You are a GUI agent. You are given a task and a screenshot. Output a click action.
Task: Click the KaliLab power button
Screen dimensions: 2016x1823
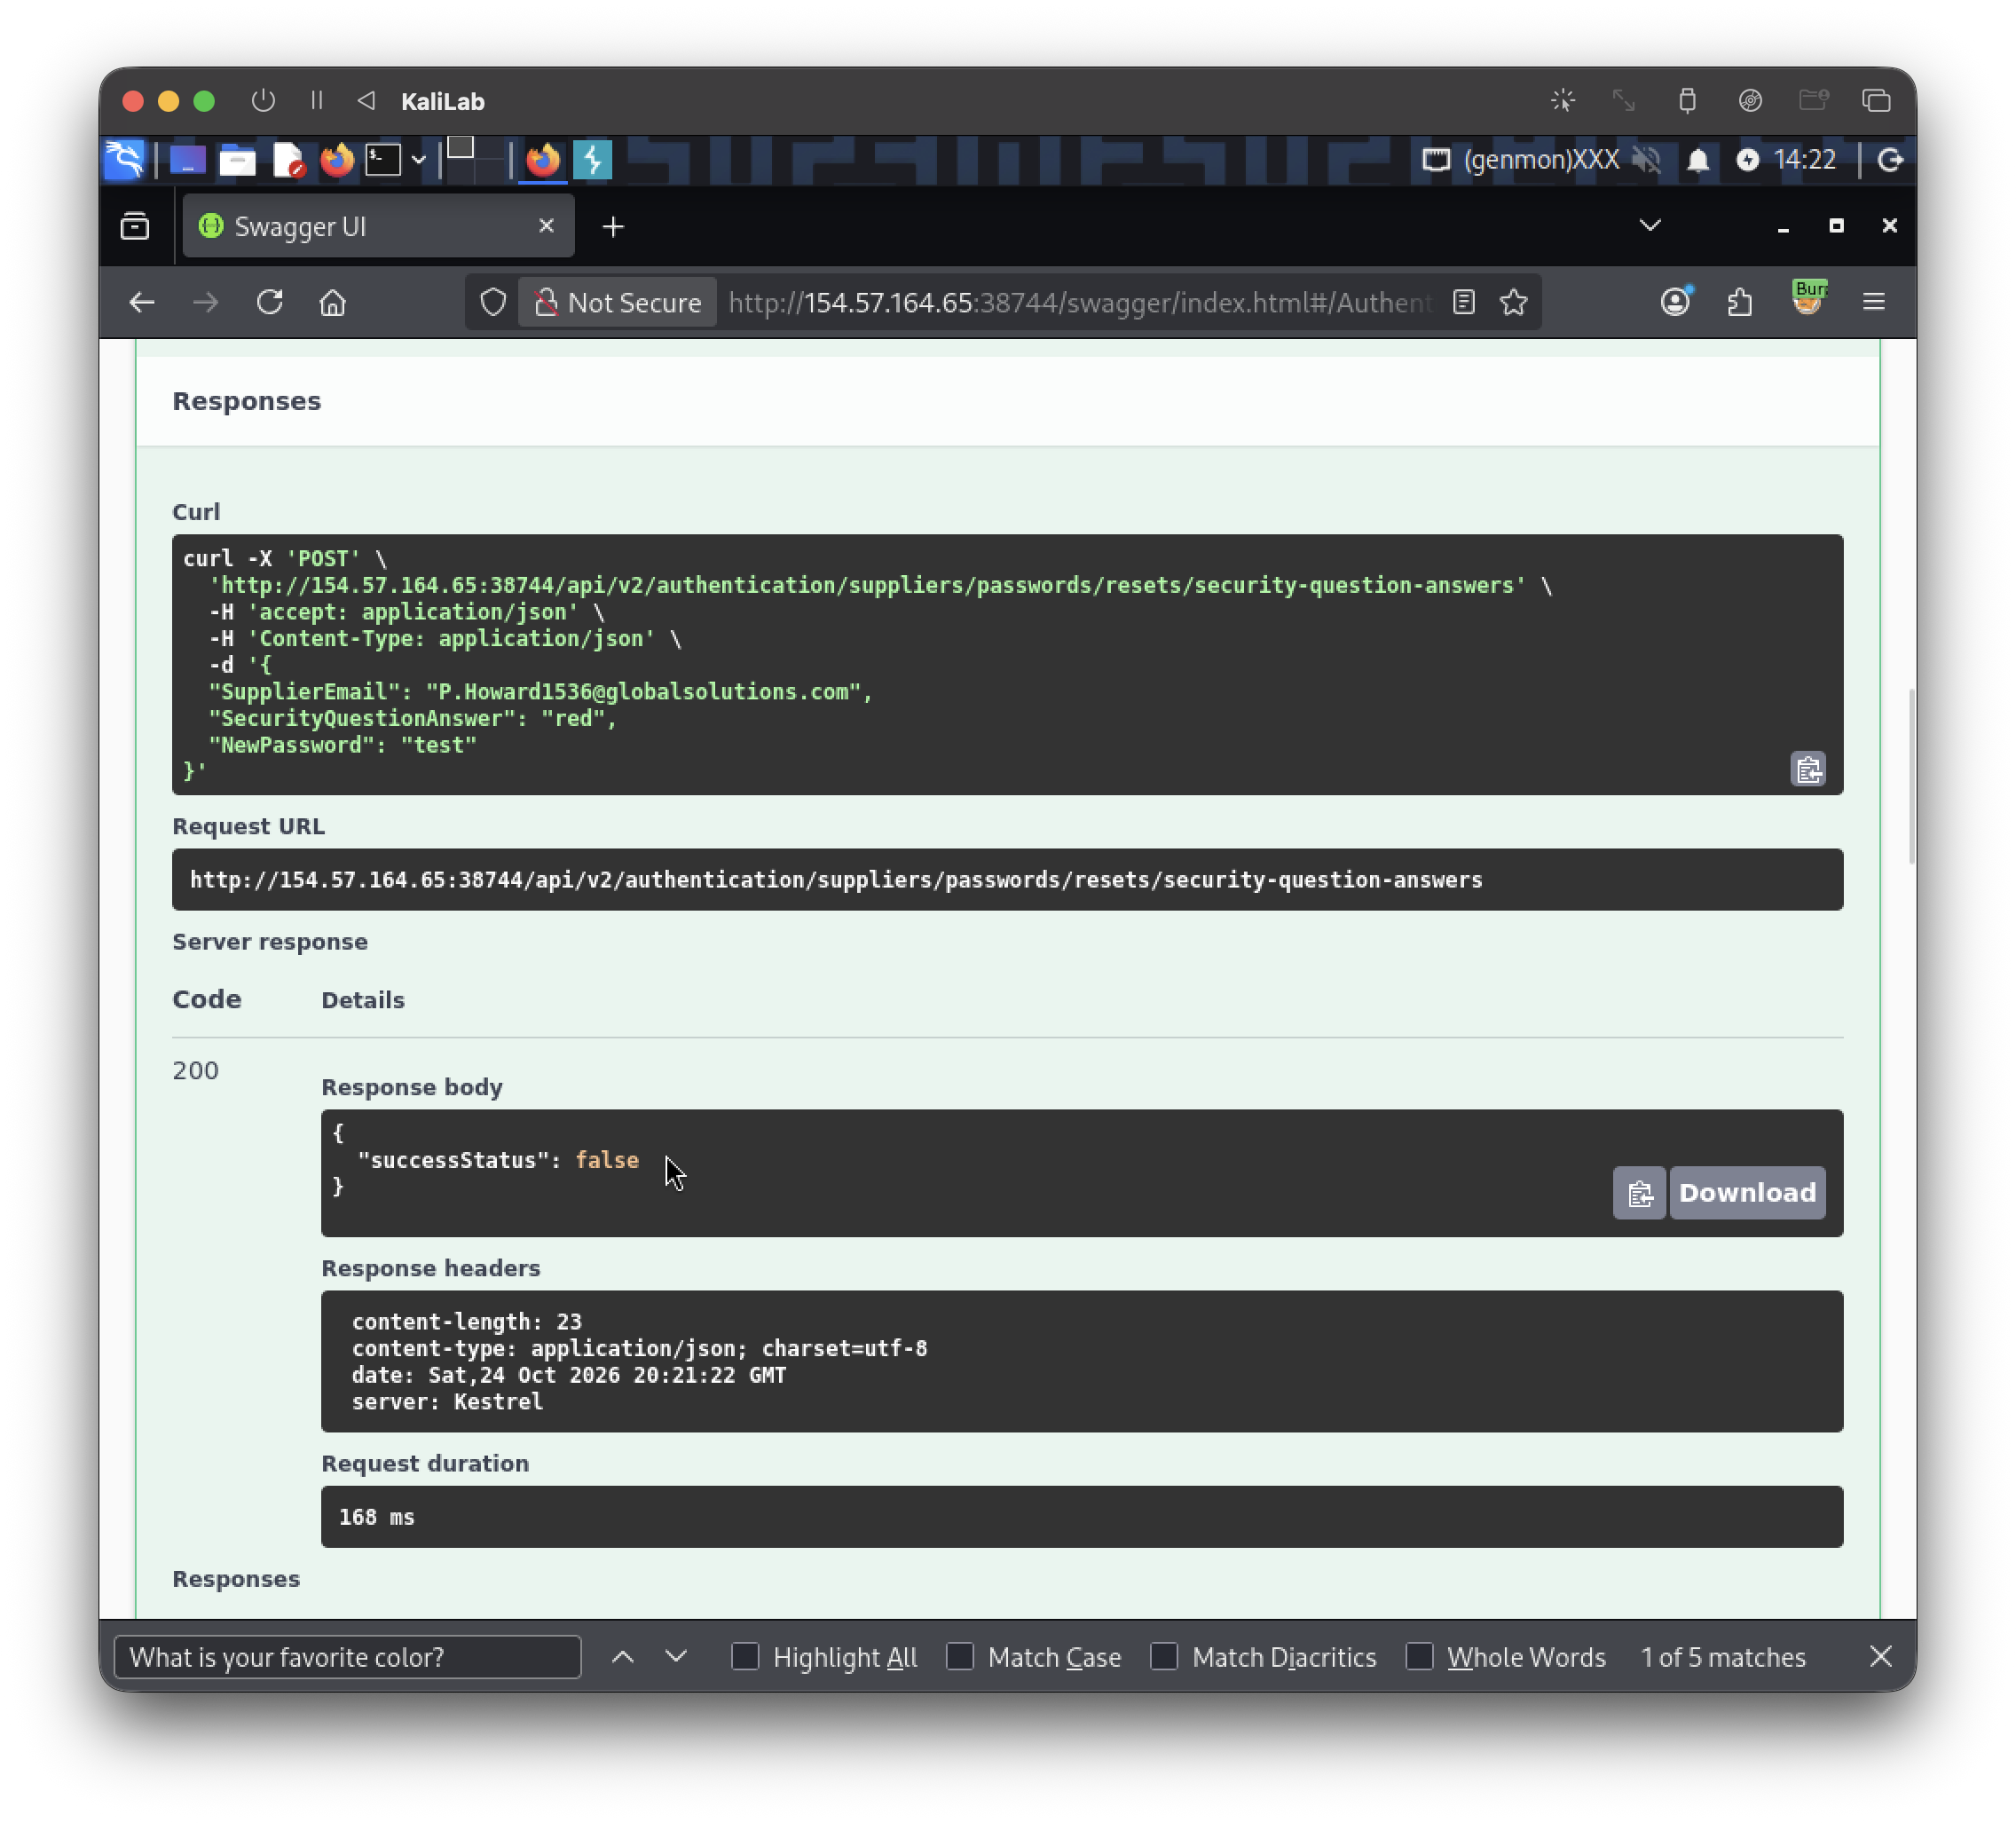click(x=263, y=100)
